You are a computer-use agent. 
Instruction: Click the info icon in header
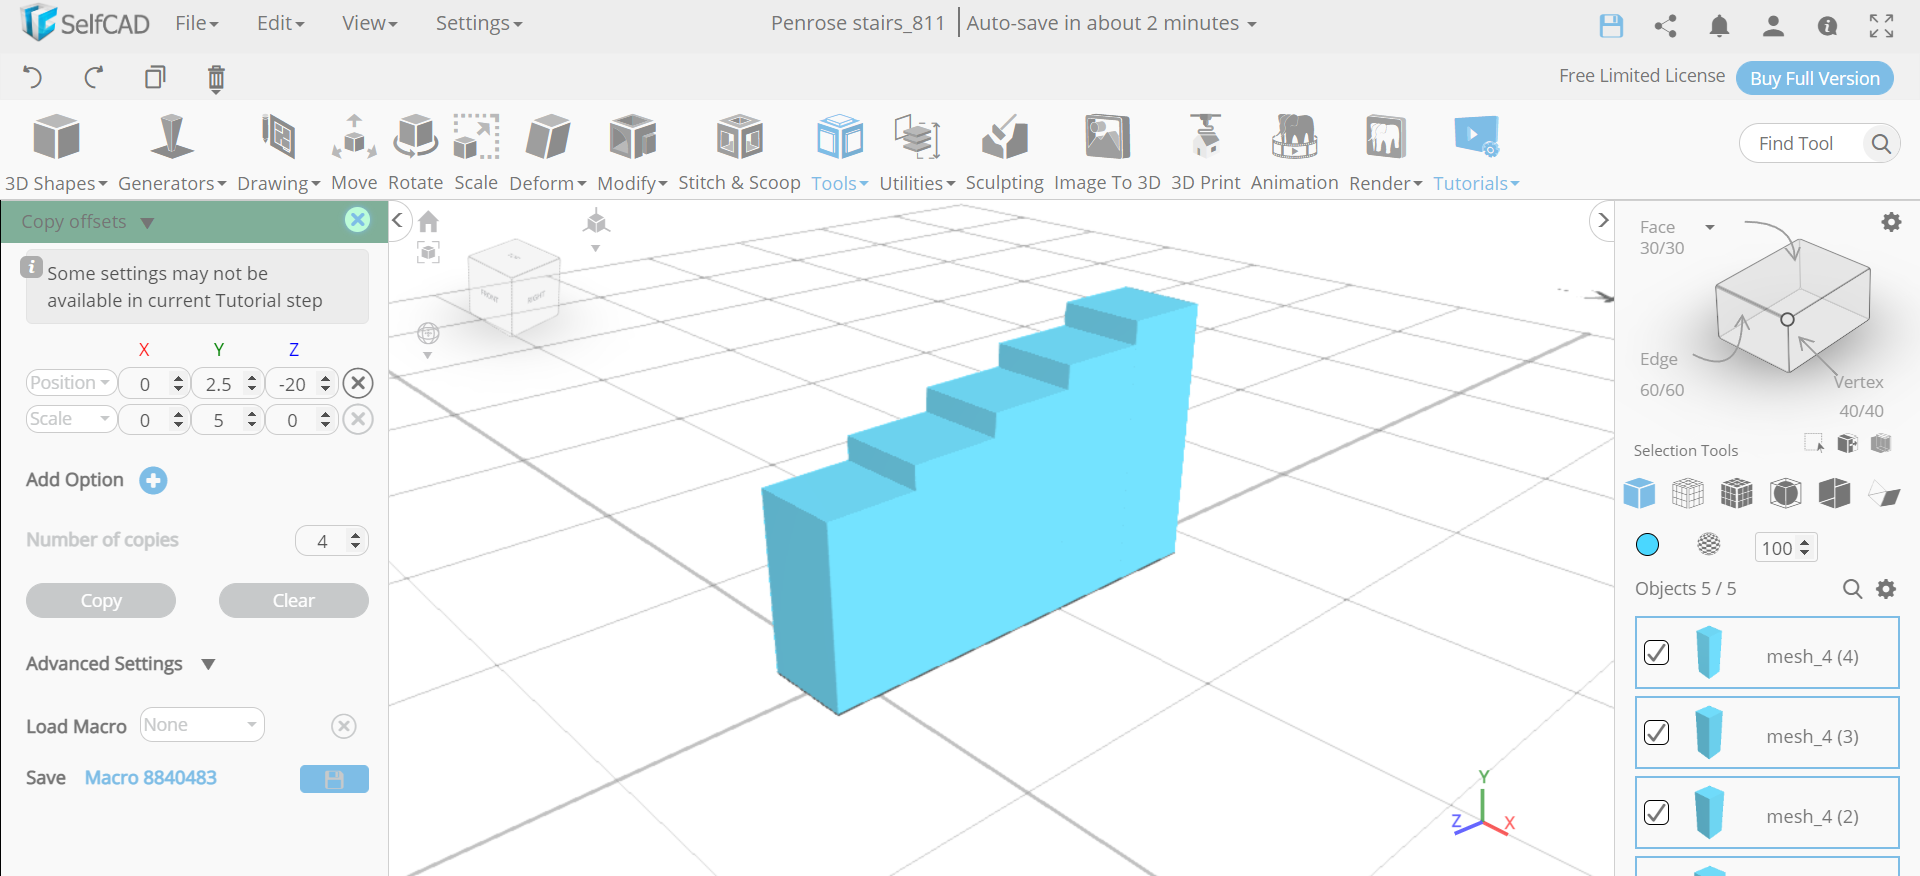pyautogui.click(x=1827, y=26)
